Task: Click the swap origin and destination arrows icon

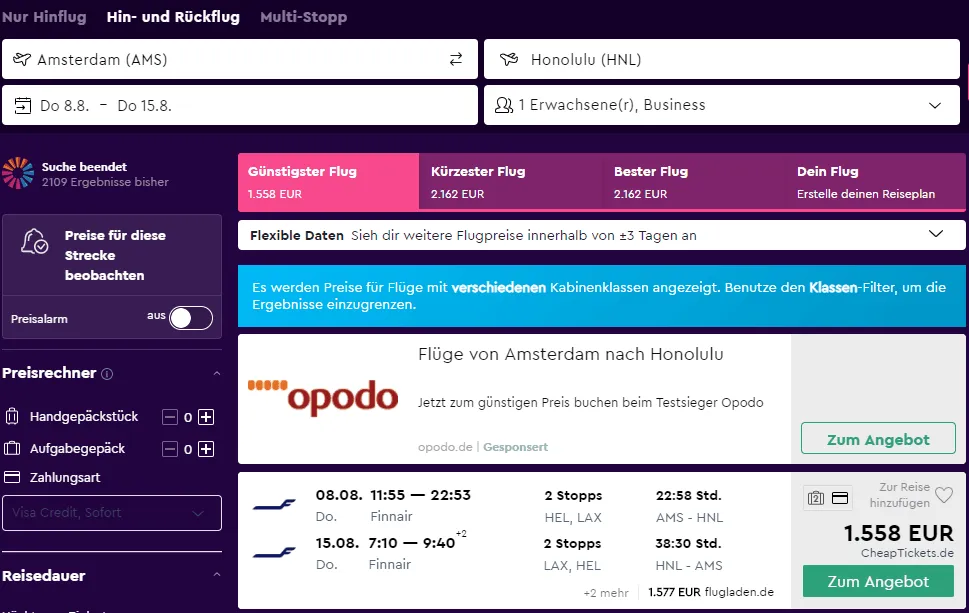Action: pos(456,60)
